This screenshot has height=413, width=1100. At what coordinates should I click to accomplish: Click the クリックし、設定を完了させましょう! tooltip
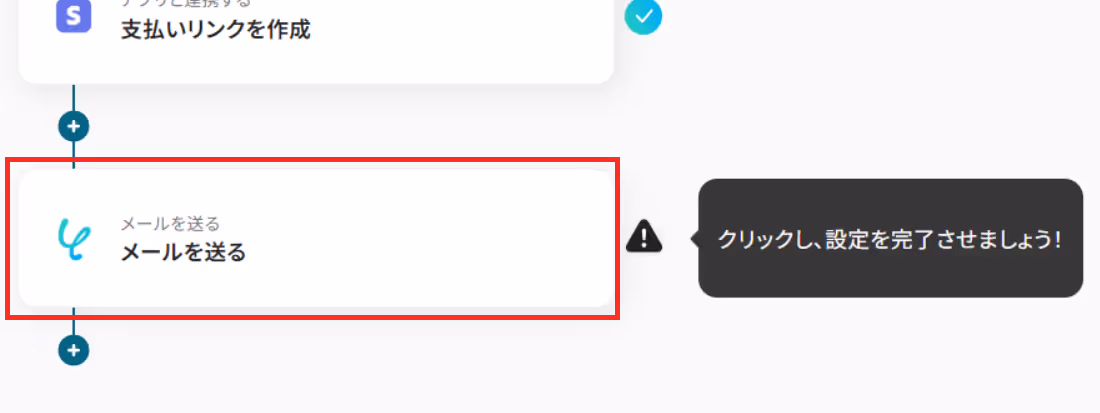point(891,238)
